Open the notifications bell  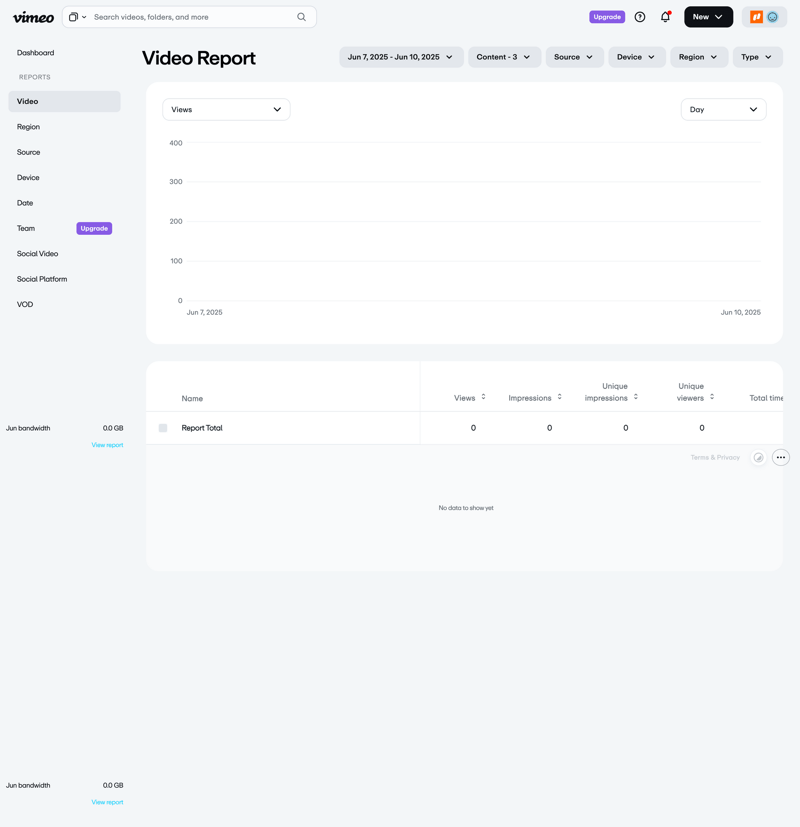coord(665,17)
